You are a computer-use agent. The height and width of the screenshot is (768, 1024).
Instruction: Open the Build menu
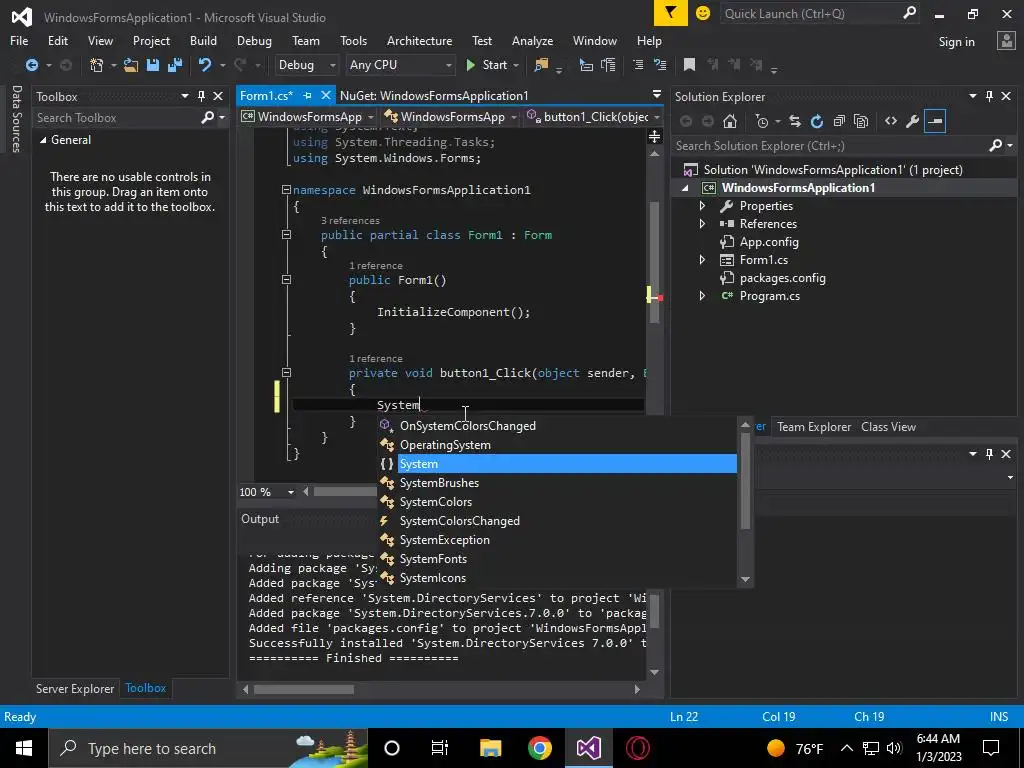[x=203, y=40]
